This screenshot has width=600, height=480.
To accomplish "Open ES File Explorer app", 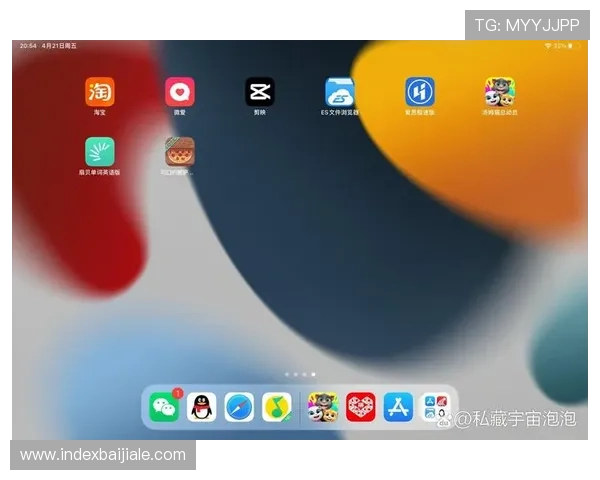I will pos(339,92).
